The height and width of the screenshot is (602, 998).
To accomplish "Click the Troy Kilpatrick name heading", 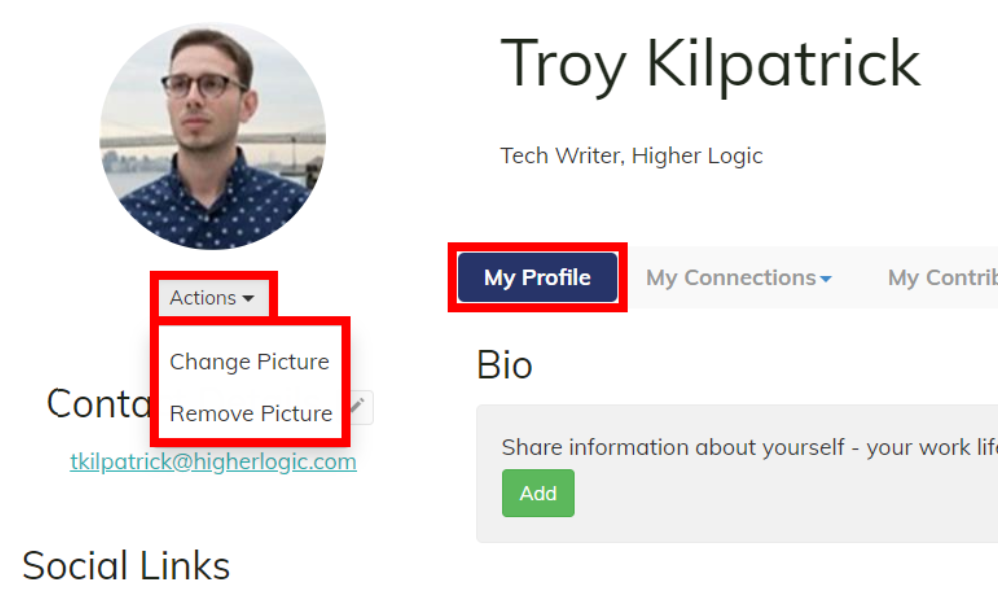I will point(710,64).
